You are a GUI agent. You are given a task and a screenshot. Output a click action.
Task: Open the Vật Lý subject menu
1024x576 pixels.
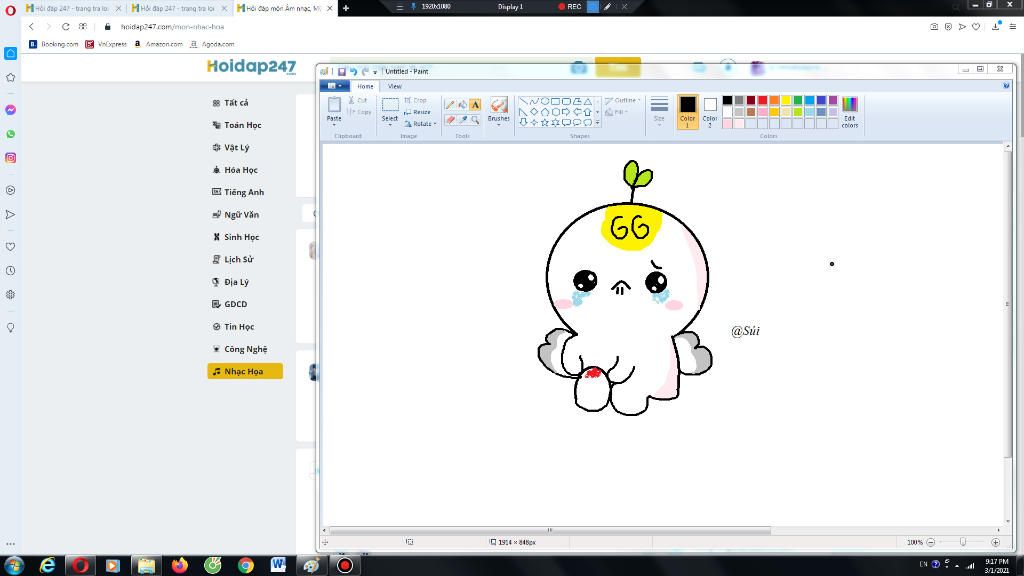point(236,148)
